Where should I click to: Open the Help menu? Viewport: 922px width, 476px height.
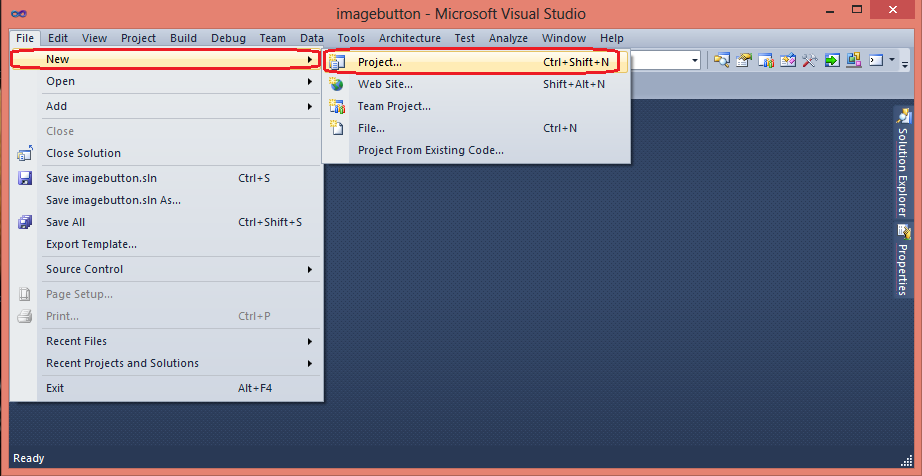point(612,38)
